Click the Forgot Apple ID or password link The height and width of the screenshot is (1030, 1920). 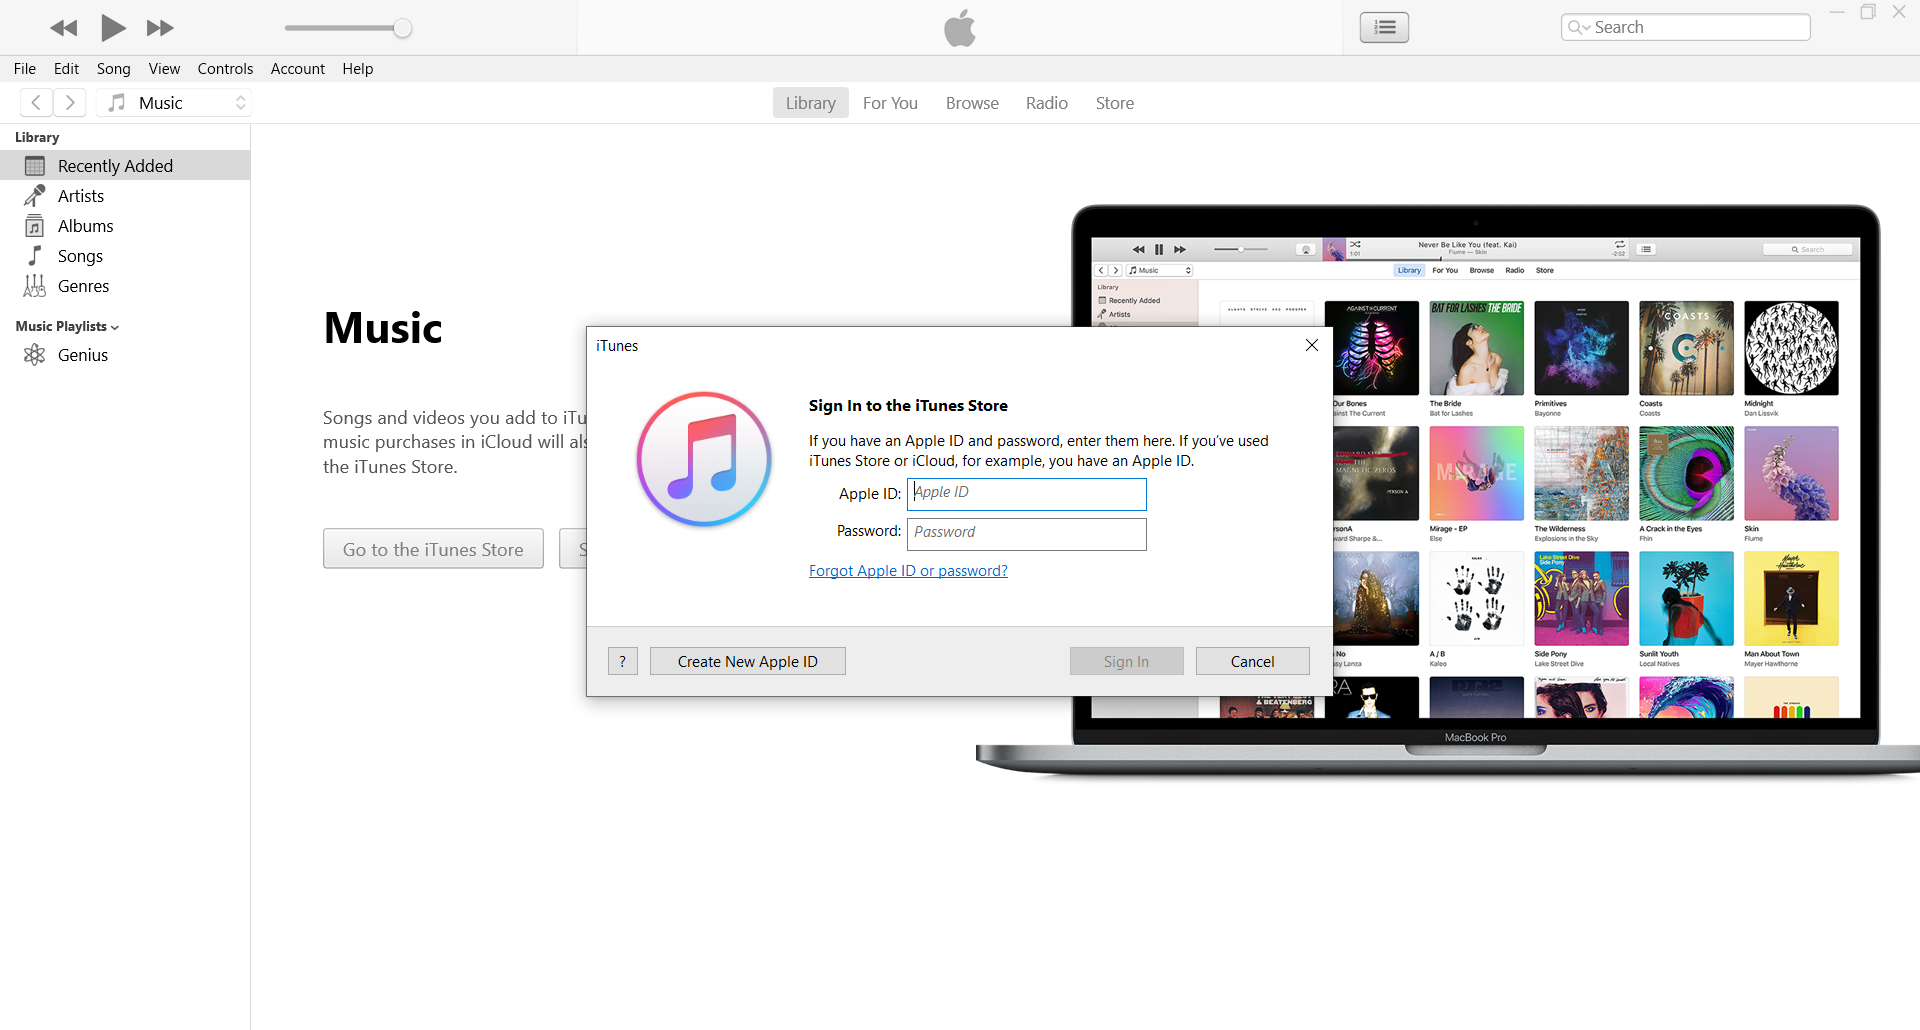click(907, 571)
